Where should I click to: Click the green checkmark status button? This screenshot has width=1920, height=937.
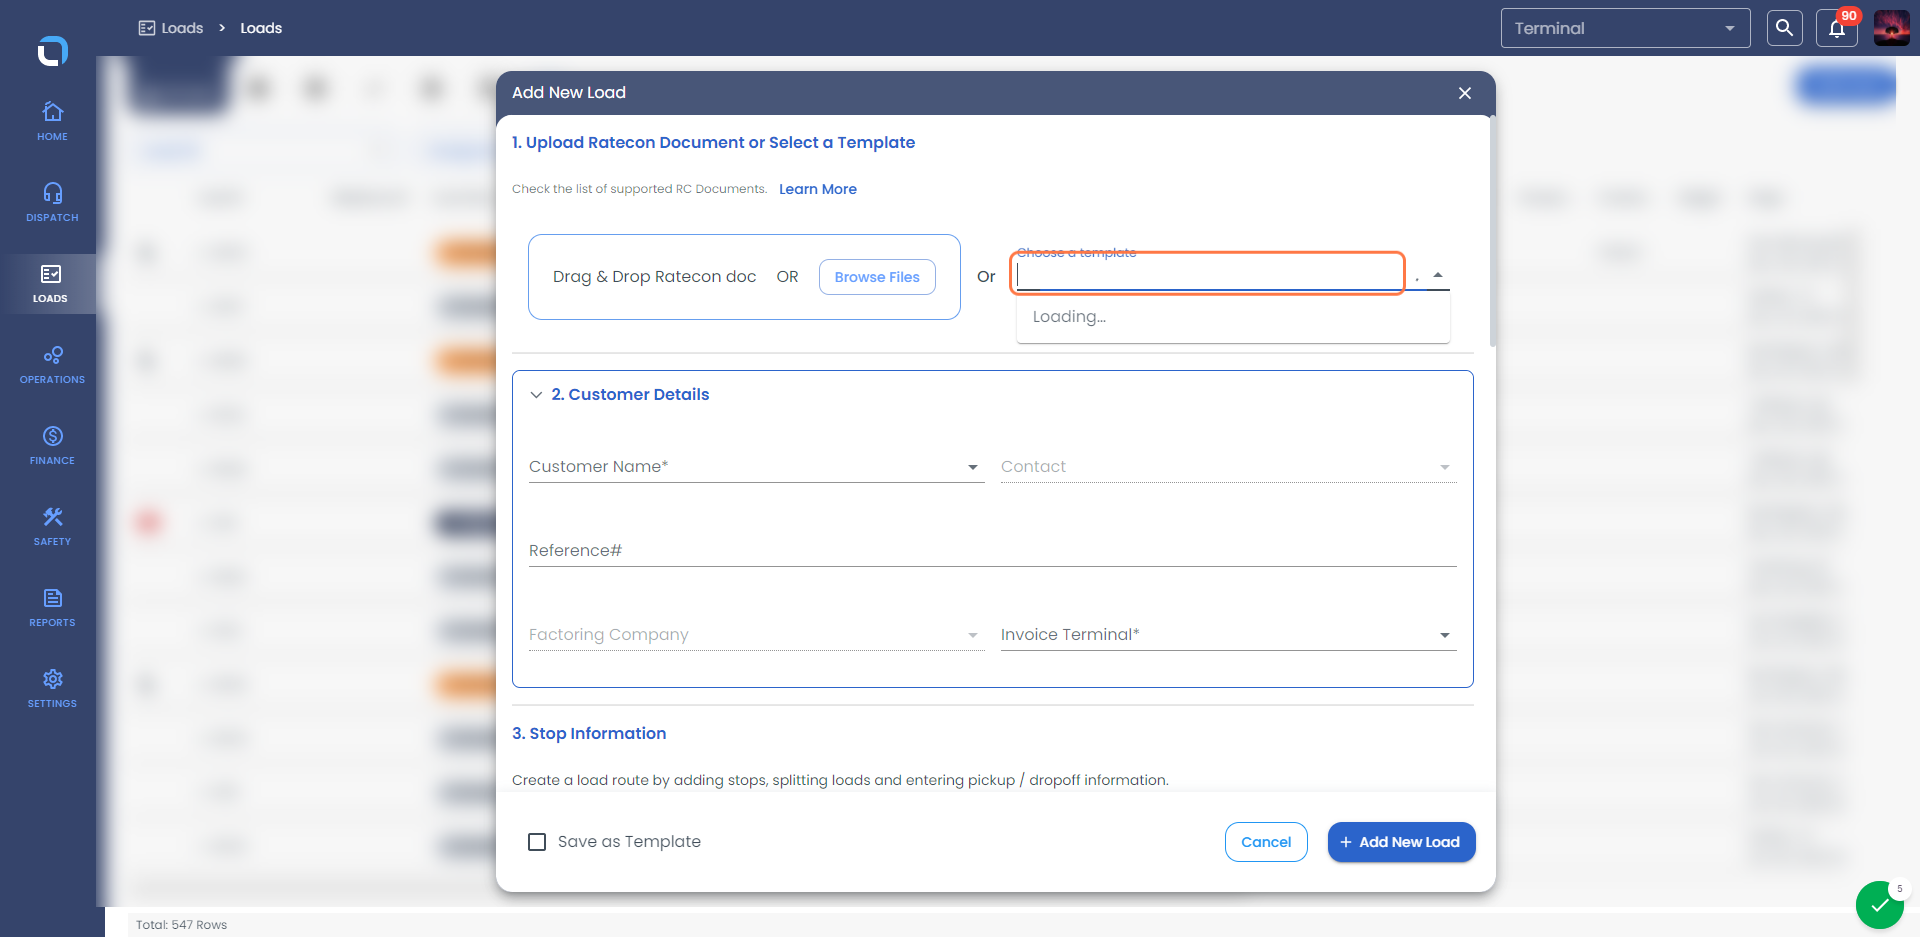(x=1880, y=905)
